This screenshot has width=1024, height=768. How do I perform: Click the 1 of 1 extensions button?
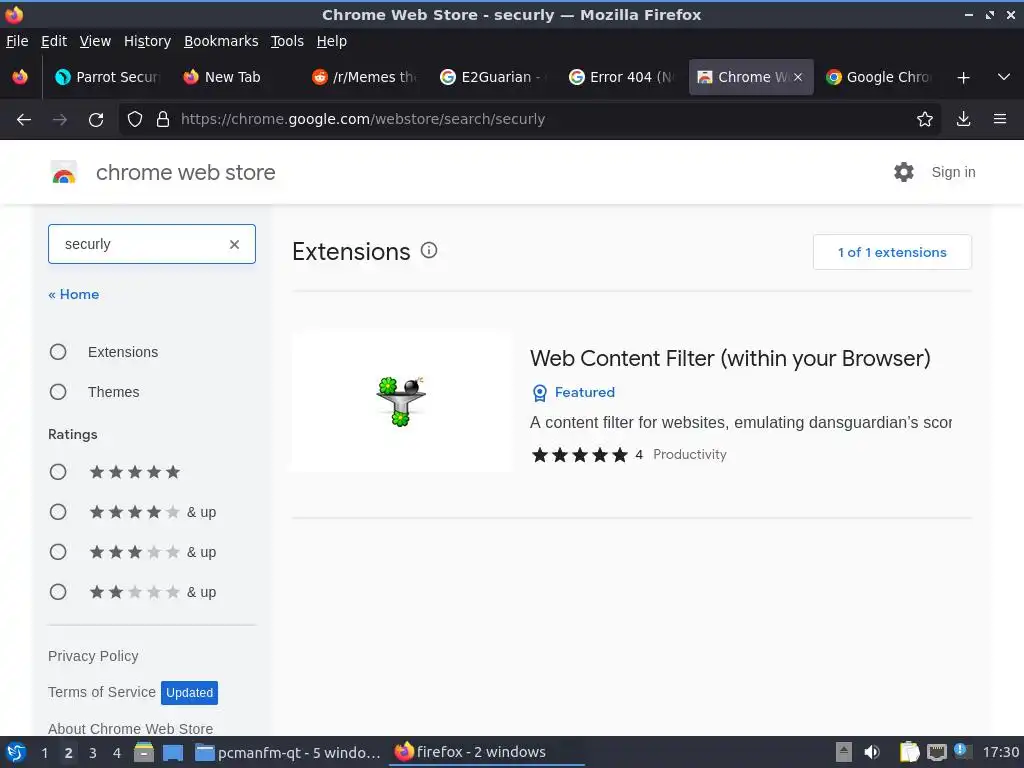[x=892, y=252]
